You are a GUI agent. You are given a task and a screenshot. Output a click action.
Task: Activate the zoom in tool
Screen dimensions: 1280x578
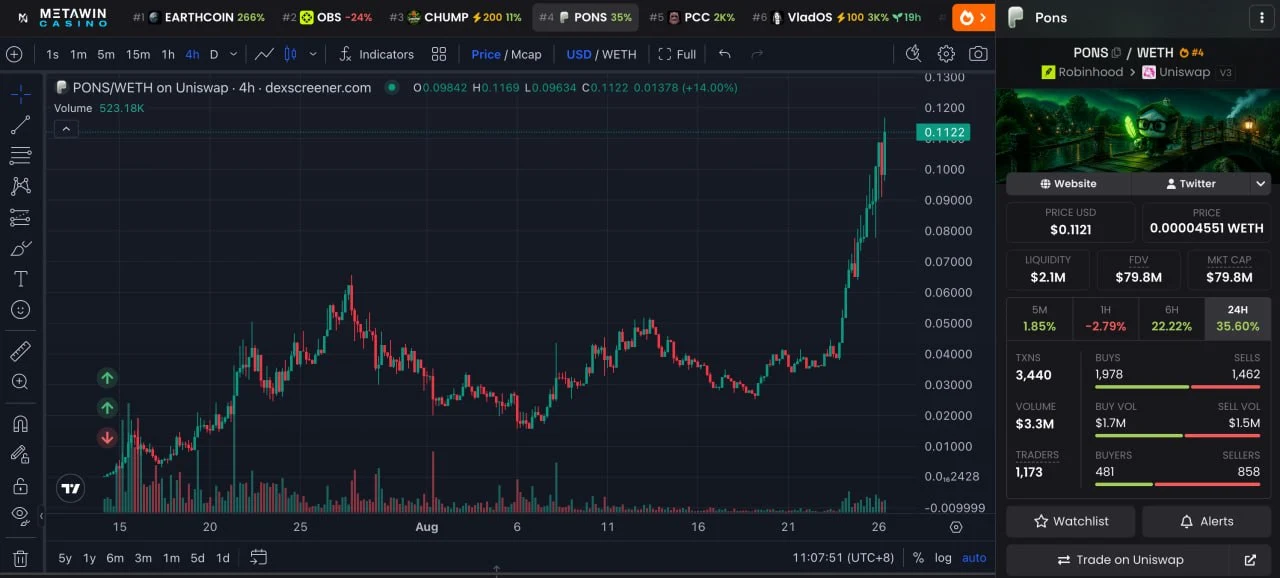(x=20, y=382)
